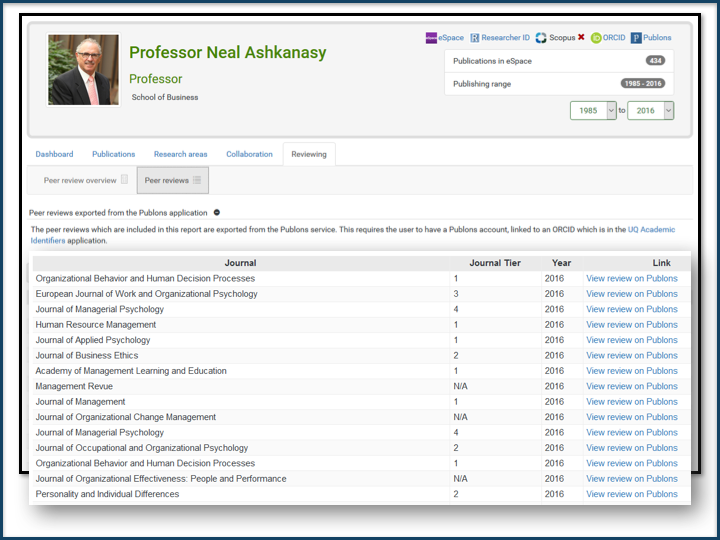View review for Journal of Management
The image size is (720, 540).
point(632,402)
